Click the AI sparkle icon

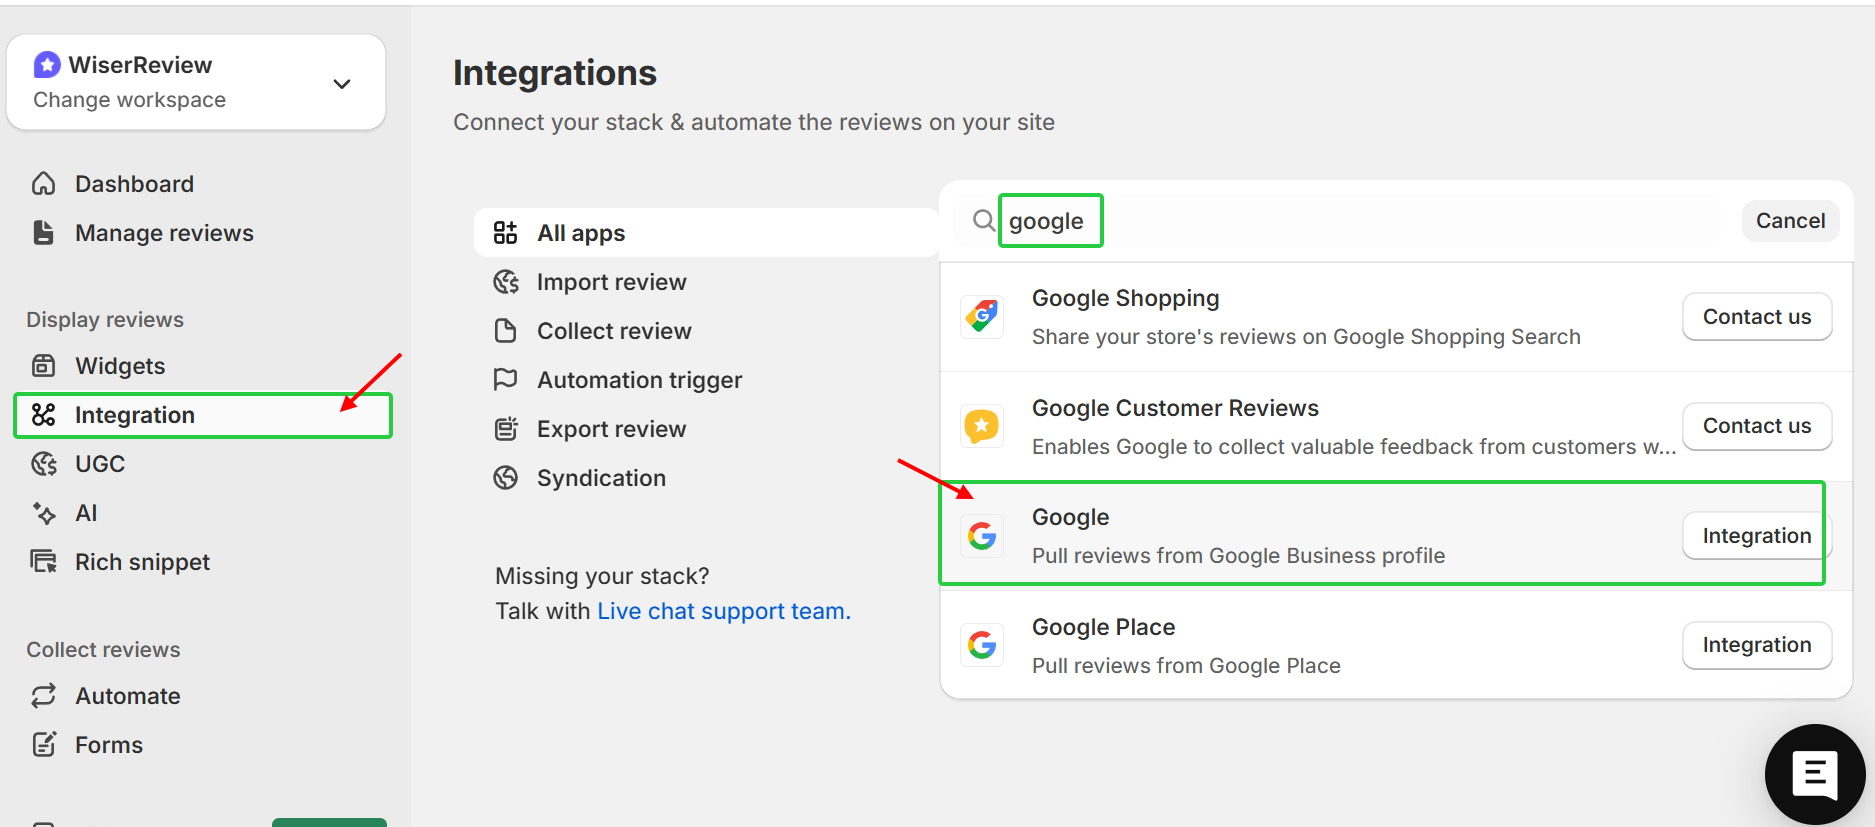(x=44, y=512)
